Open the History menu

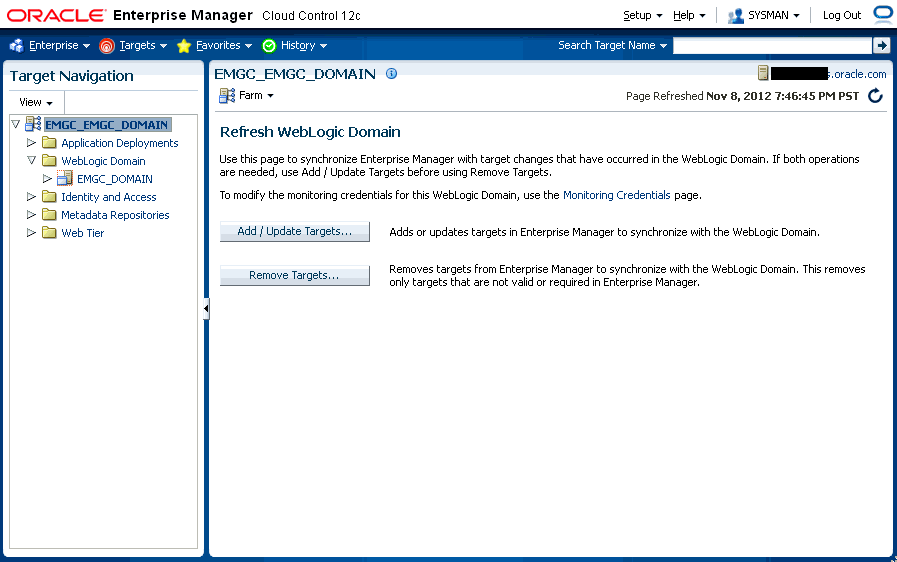pos(304,45)
